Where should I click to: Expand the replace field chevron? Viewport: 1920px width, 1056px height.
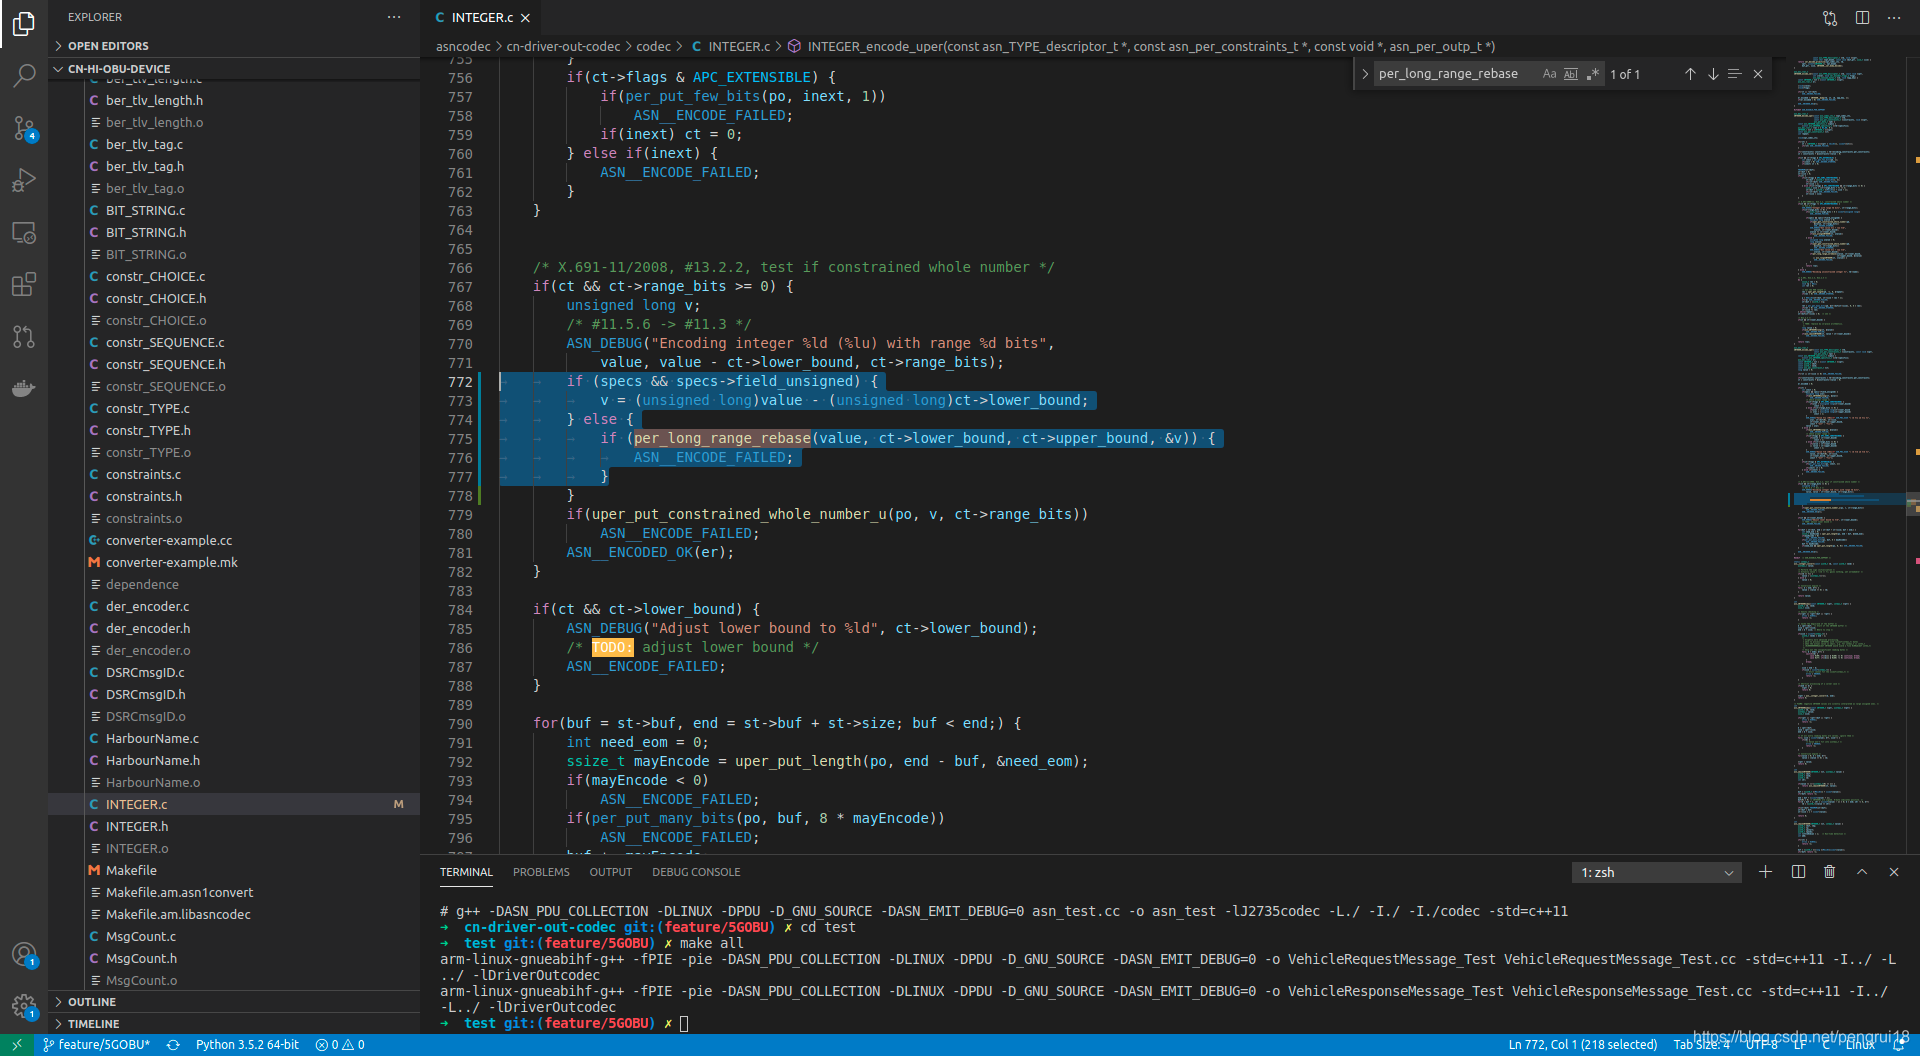(x=1365, y=74)
